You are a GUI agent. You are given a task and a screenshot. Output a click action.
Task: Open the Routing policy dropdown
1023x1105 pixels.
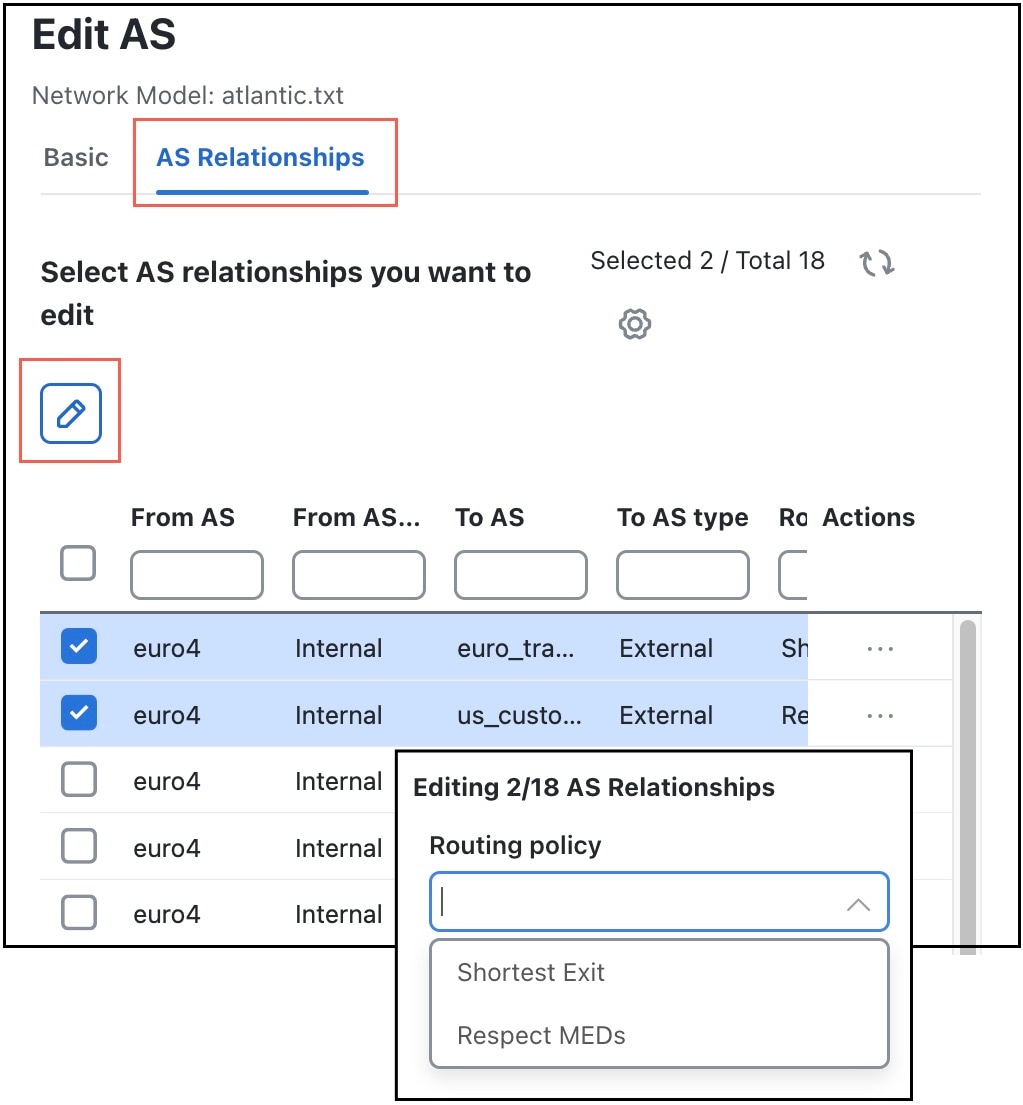coord(658,902)
